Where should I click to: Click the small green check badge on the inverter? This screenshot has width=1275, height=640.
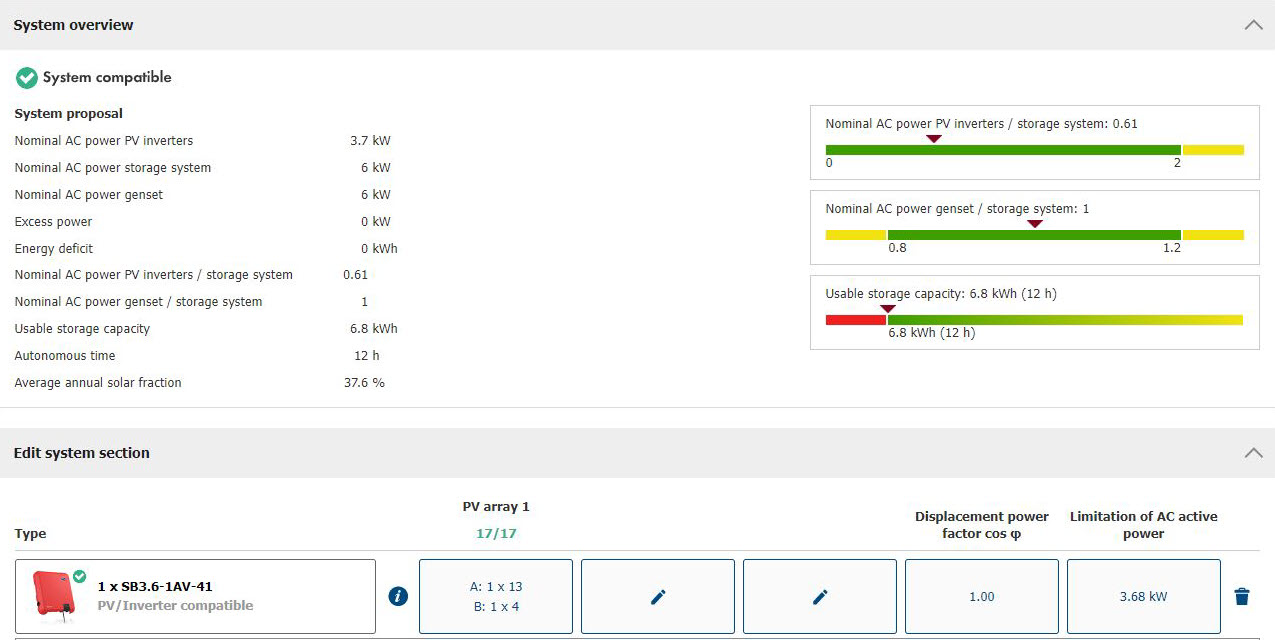80,577
